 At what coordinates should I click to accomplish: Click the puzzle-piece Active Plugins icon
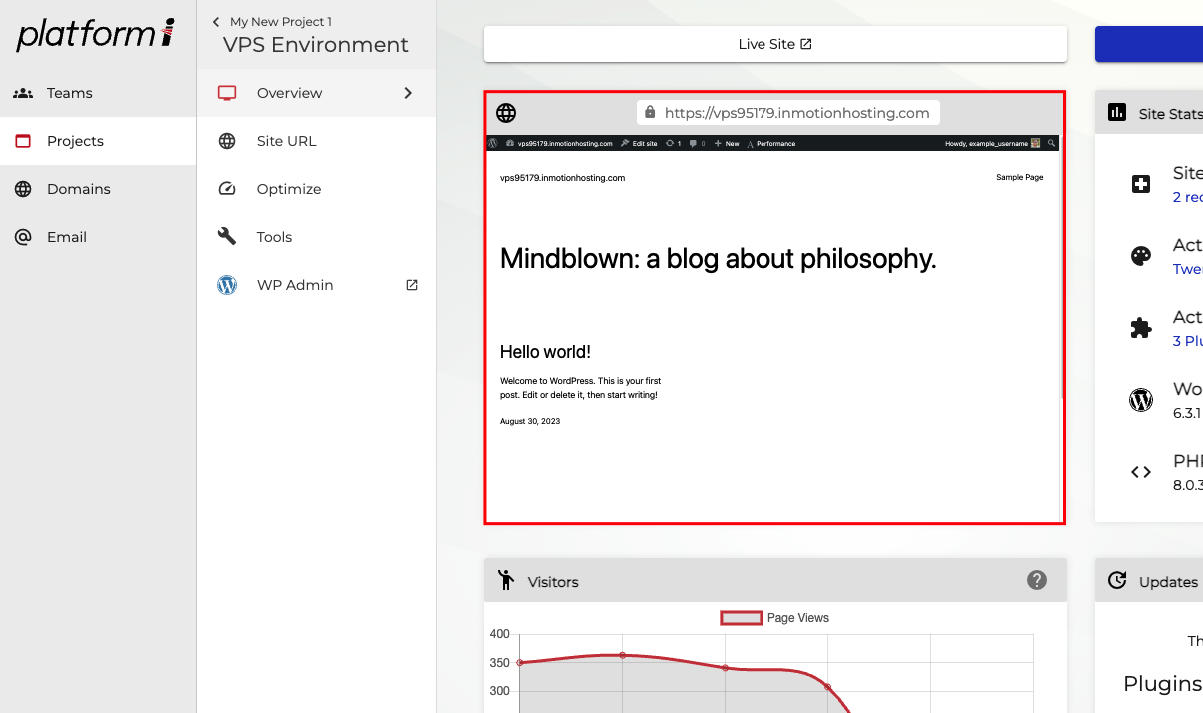click(1141, 327)
